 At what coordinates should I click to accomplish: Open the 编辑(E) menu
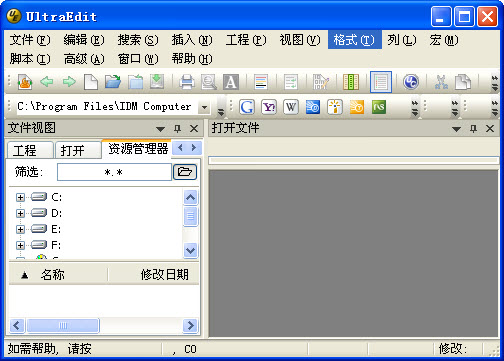pyautogui.click(x=84, y=40)
